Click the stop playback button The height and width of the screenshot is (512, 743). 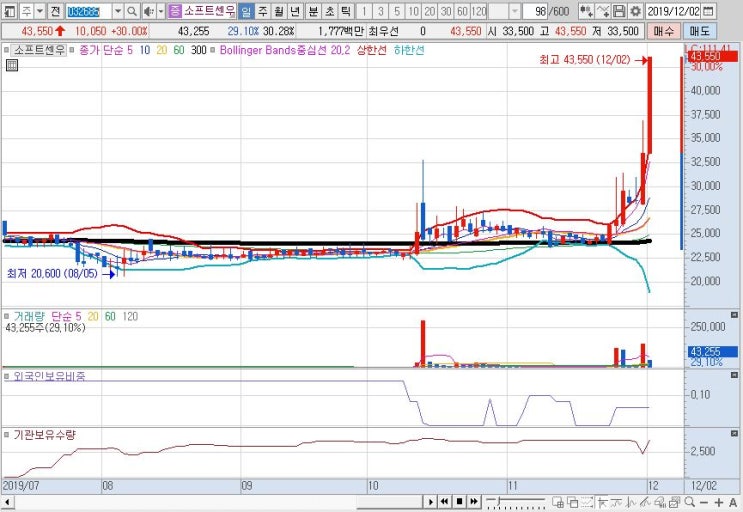(x=459, y=502)
